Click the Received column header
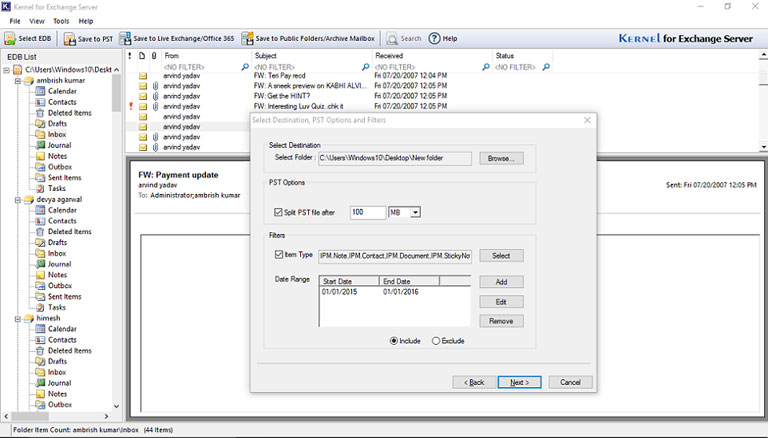The width and height of the screenshot is (768, 438). point(432,56)
